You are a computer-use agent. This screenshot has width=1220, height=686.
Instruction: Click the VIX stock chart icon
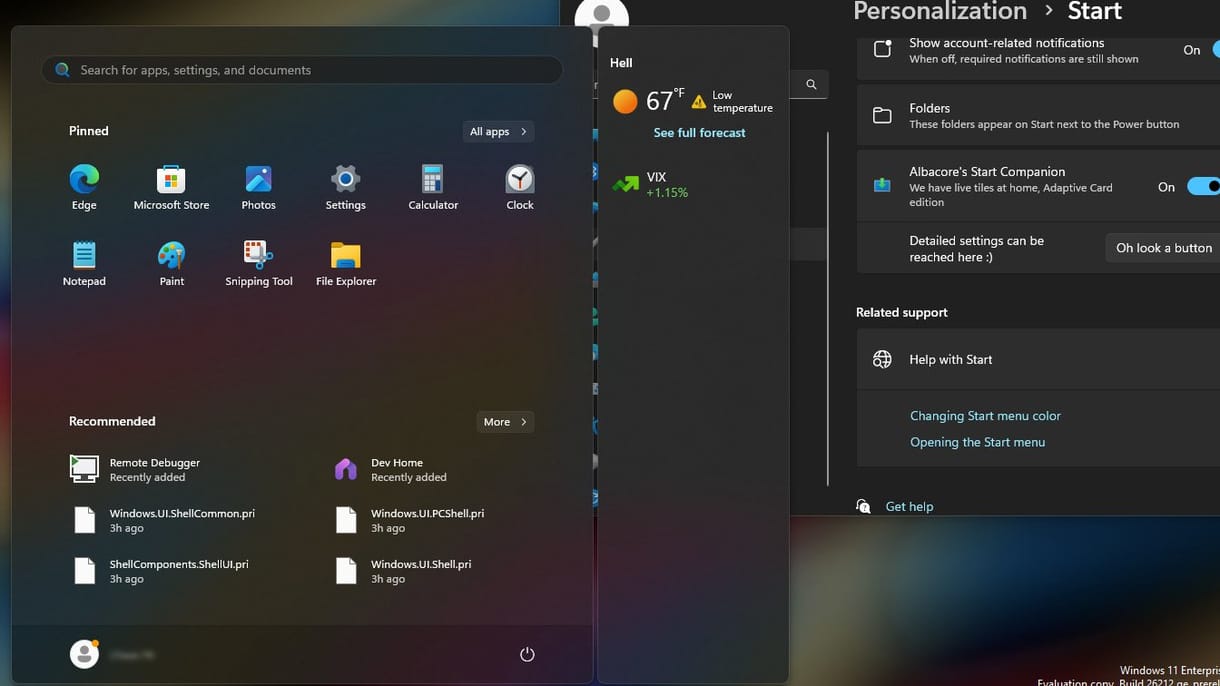(x=626, y=184)
